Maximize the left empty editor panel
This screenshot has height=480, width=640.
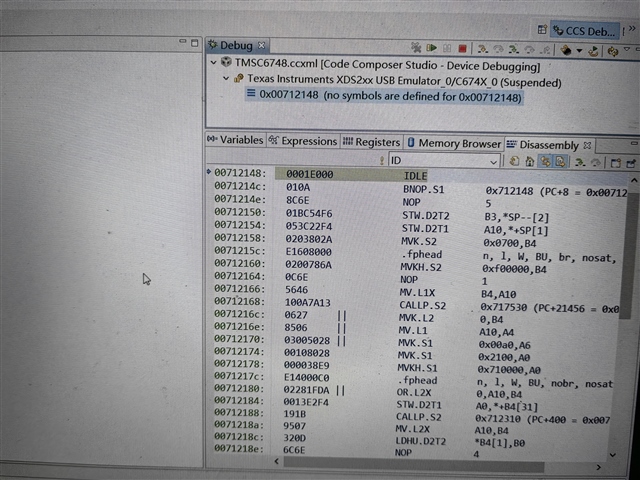point(195,42)
